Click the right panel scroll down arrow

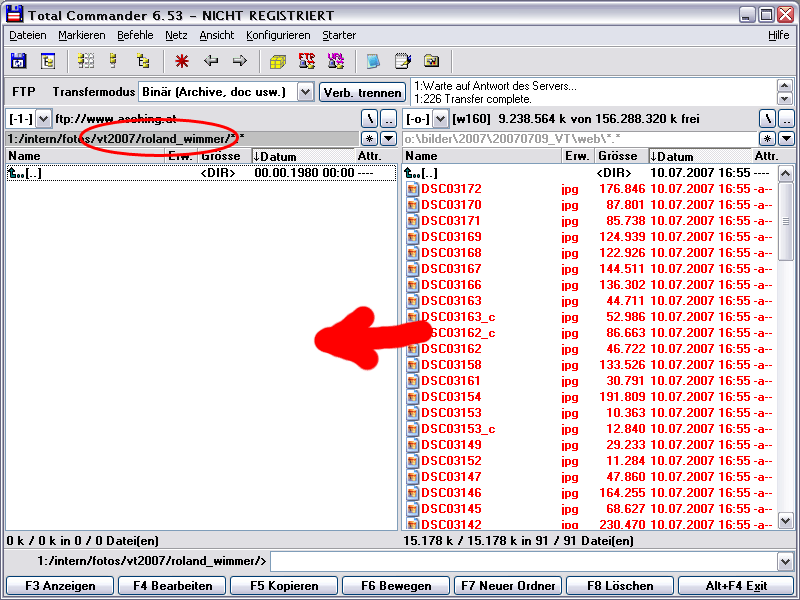[x=786, y=521]
